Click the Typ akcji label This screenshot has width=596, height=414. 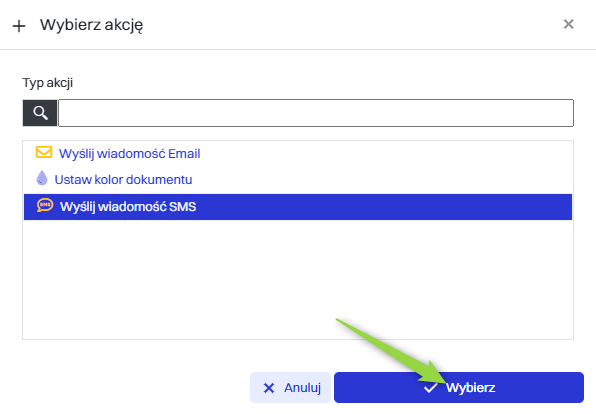(48, 83)
